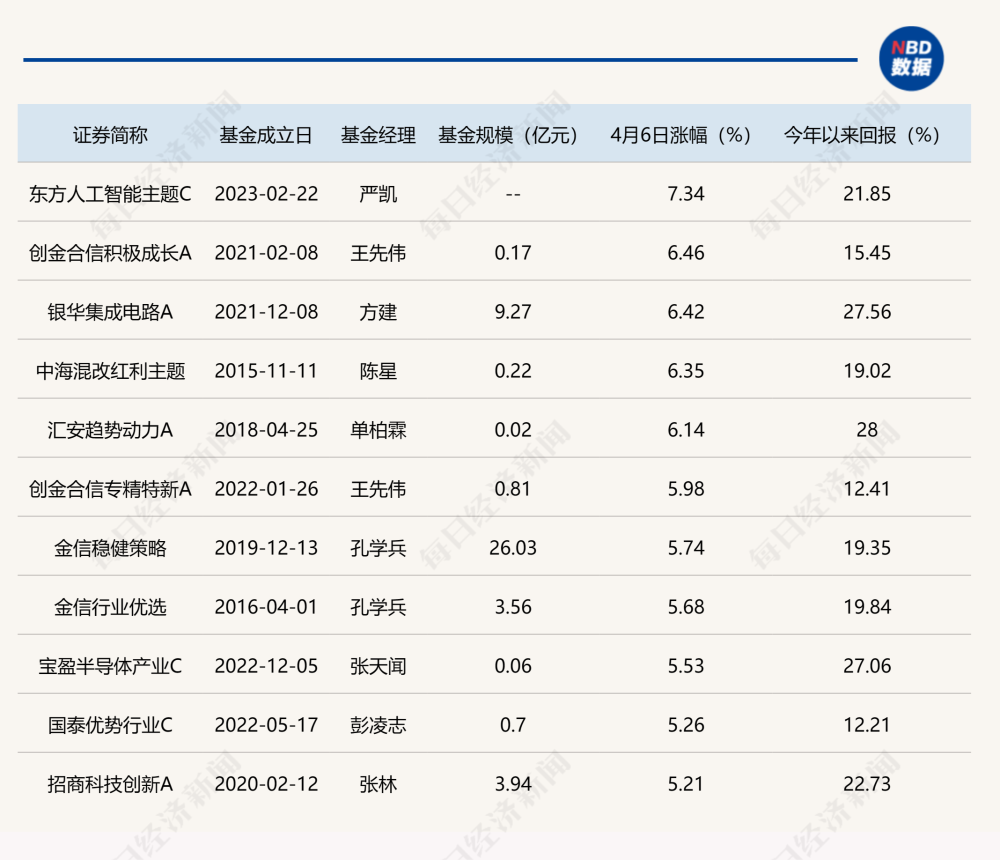Select the 4月6日涨幅（%） column header
Viewport: 1000px width, 860px height.
pyautogui.click(x=681, y=135)
